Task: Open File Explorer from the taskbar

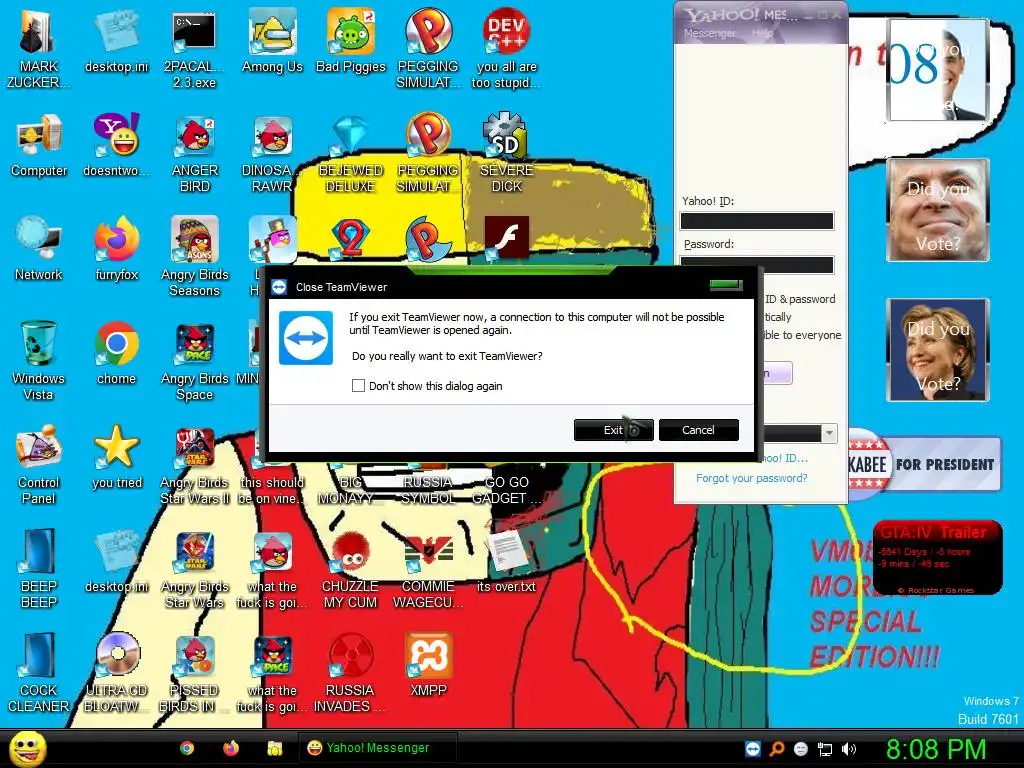Action: click(x=275, y=748)
